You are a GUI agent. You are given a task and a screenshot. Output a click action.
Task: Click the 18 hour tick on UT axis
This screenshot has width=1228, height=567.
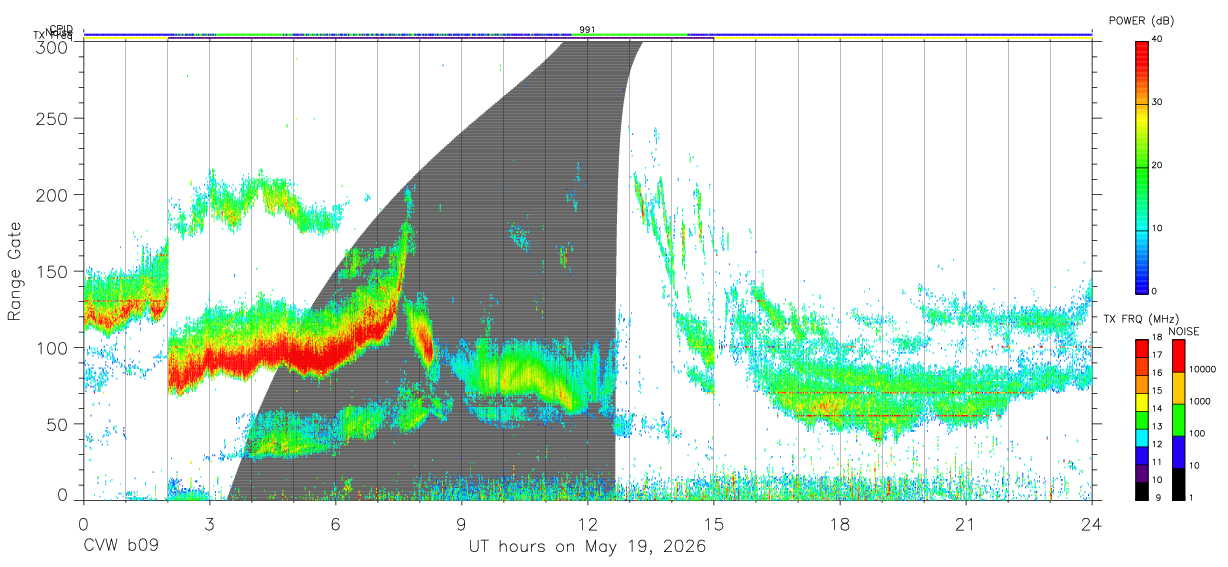pos(839,524)
